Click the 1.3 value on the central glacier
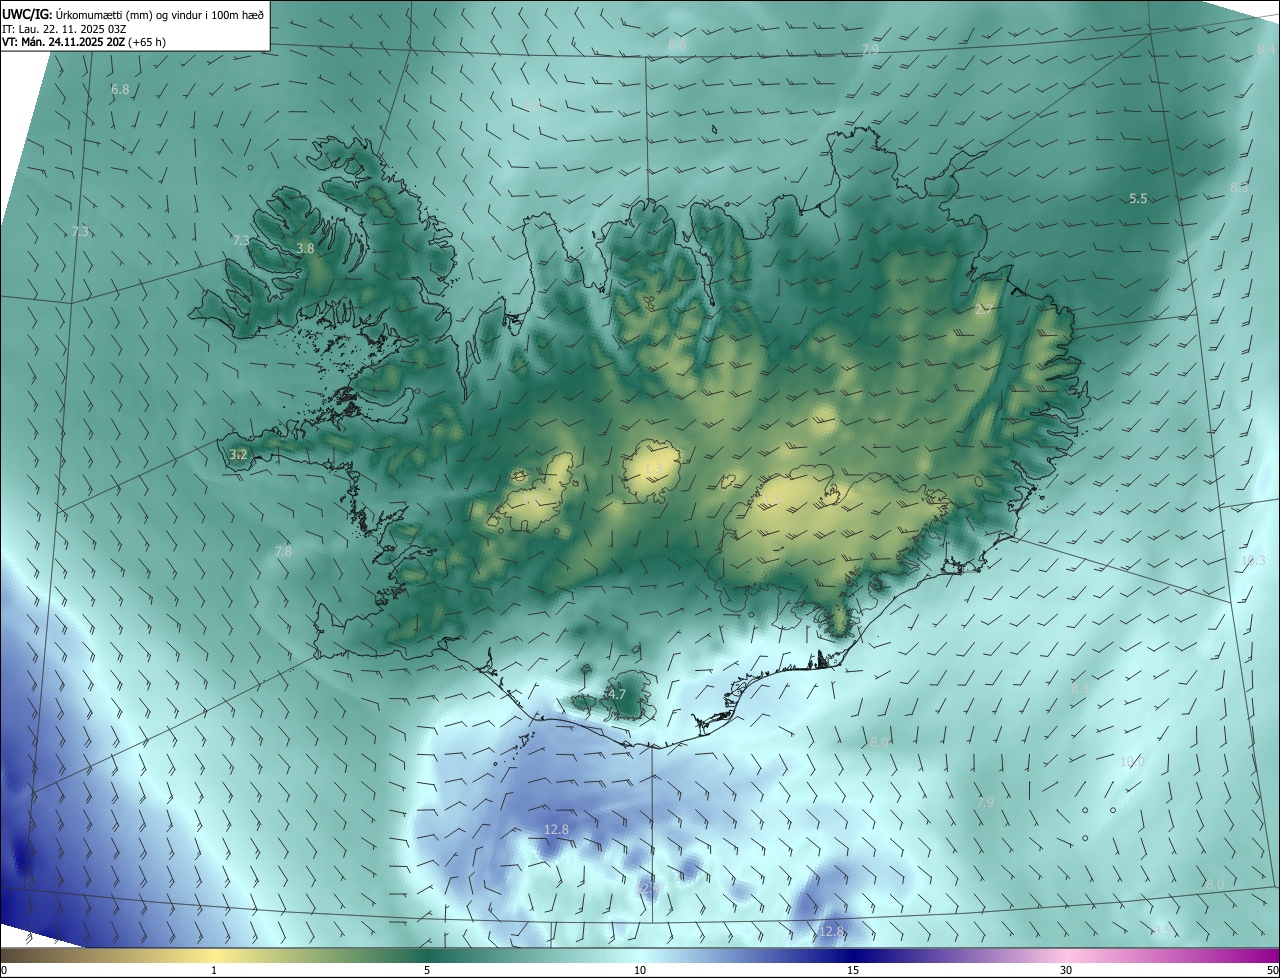This screenshot has height=978, width=1280. (652, 467)
